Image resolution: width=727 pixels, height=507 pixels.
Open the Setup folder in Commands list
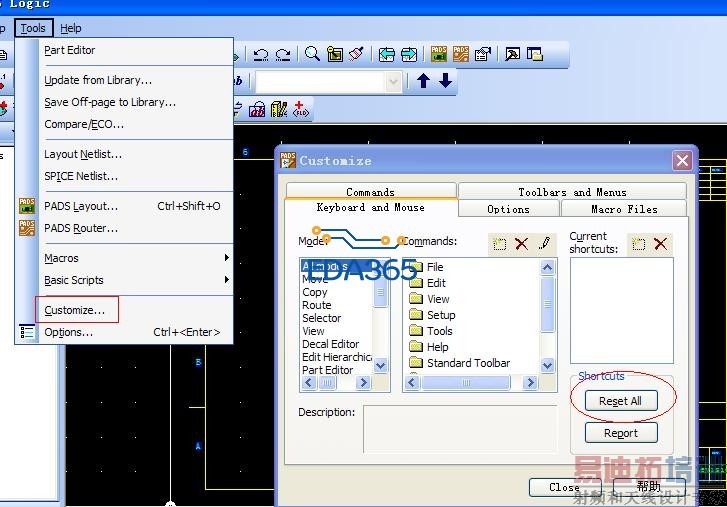click(x=433, y=315)
